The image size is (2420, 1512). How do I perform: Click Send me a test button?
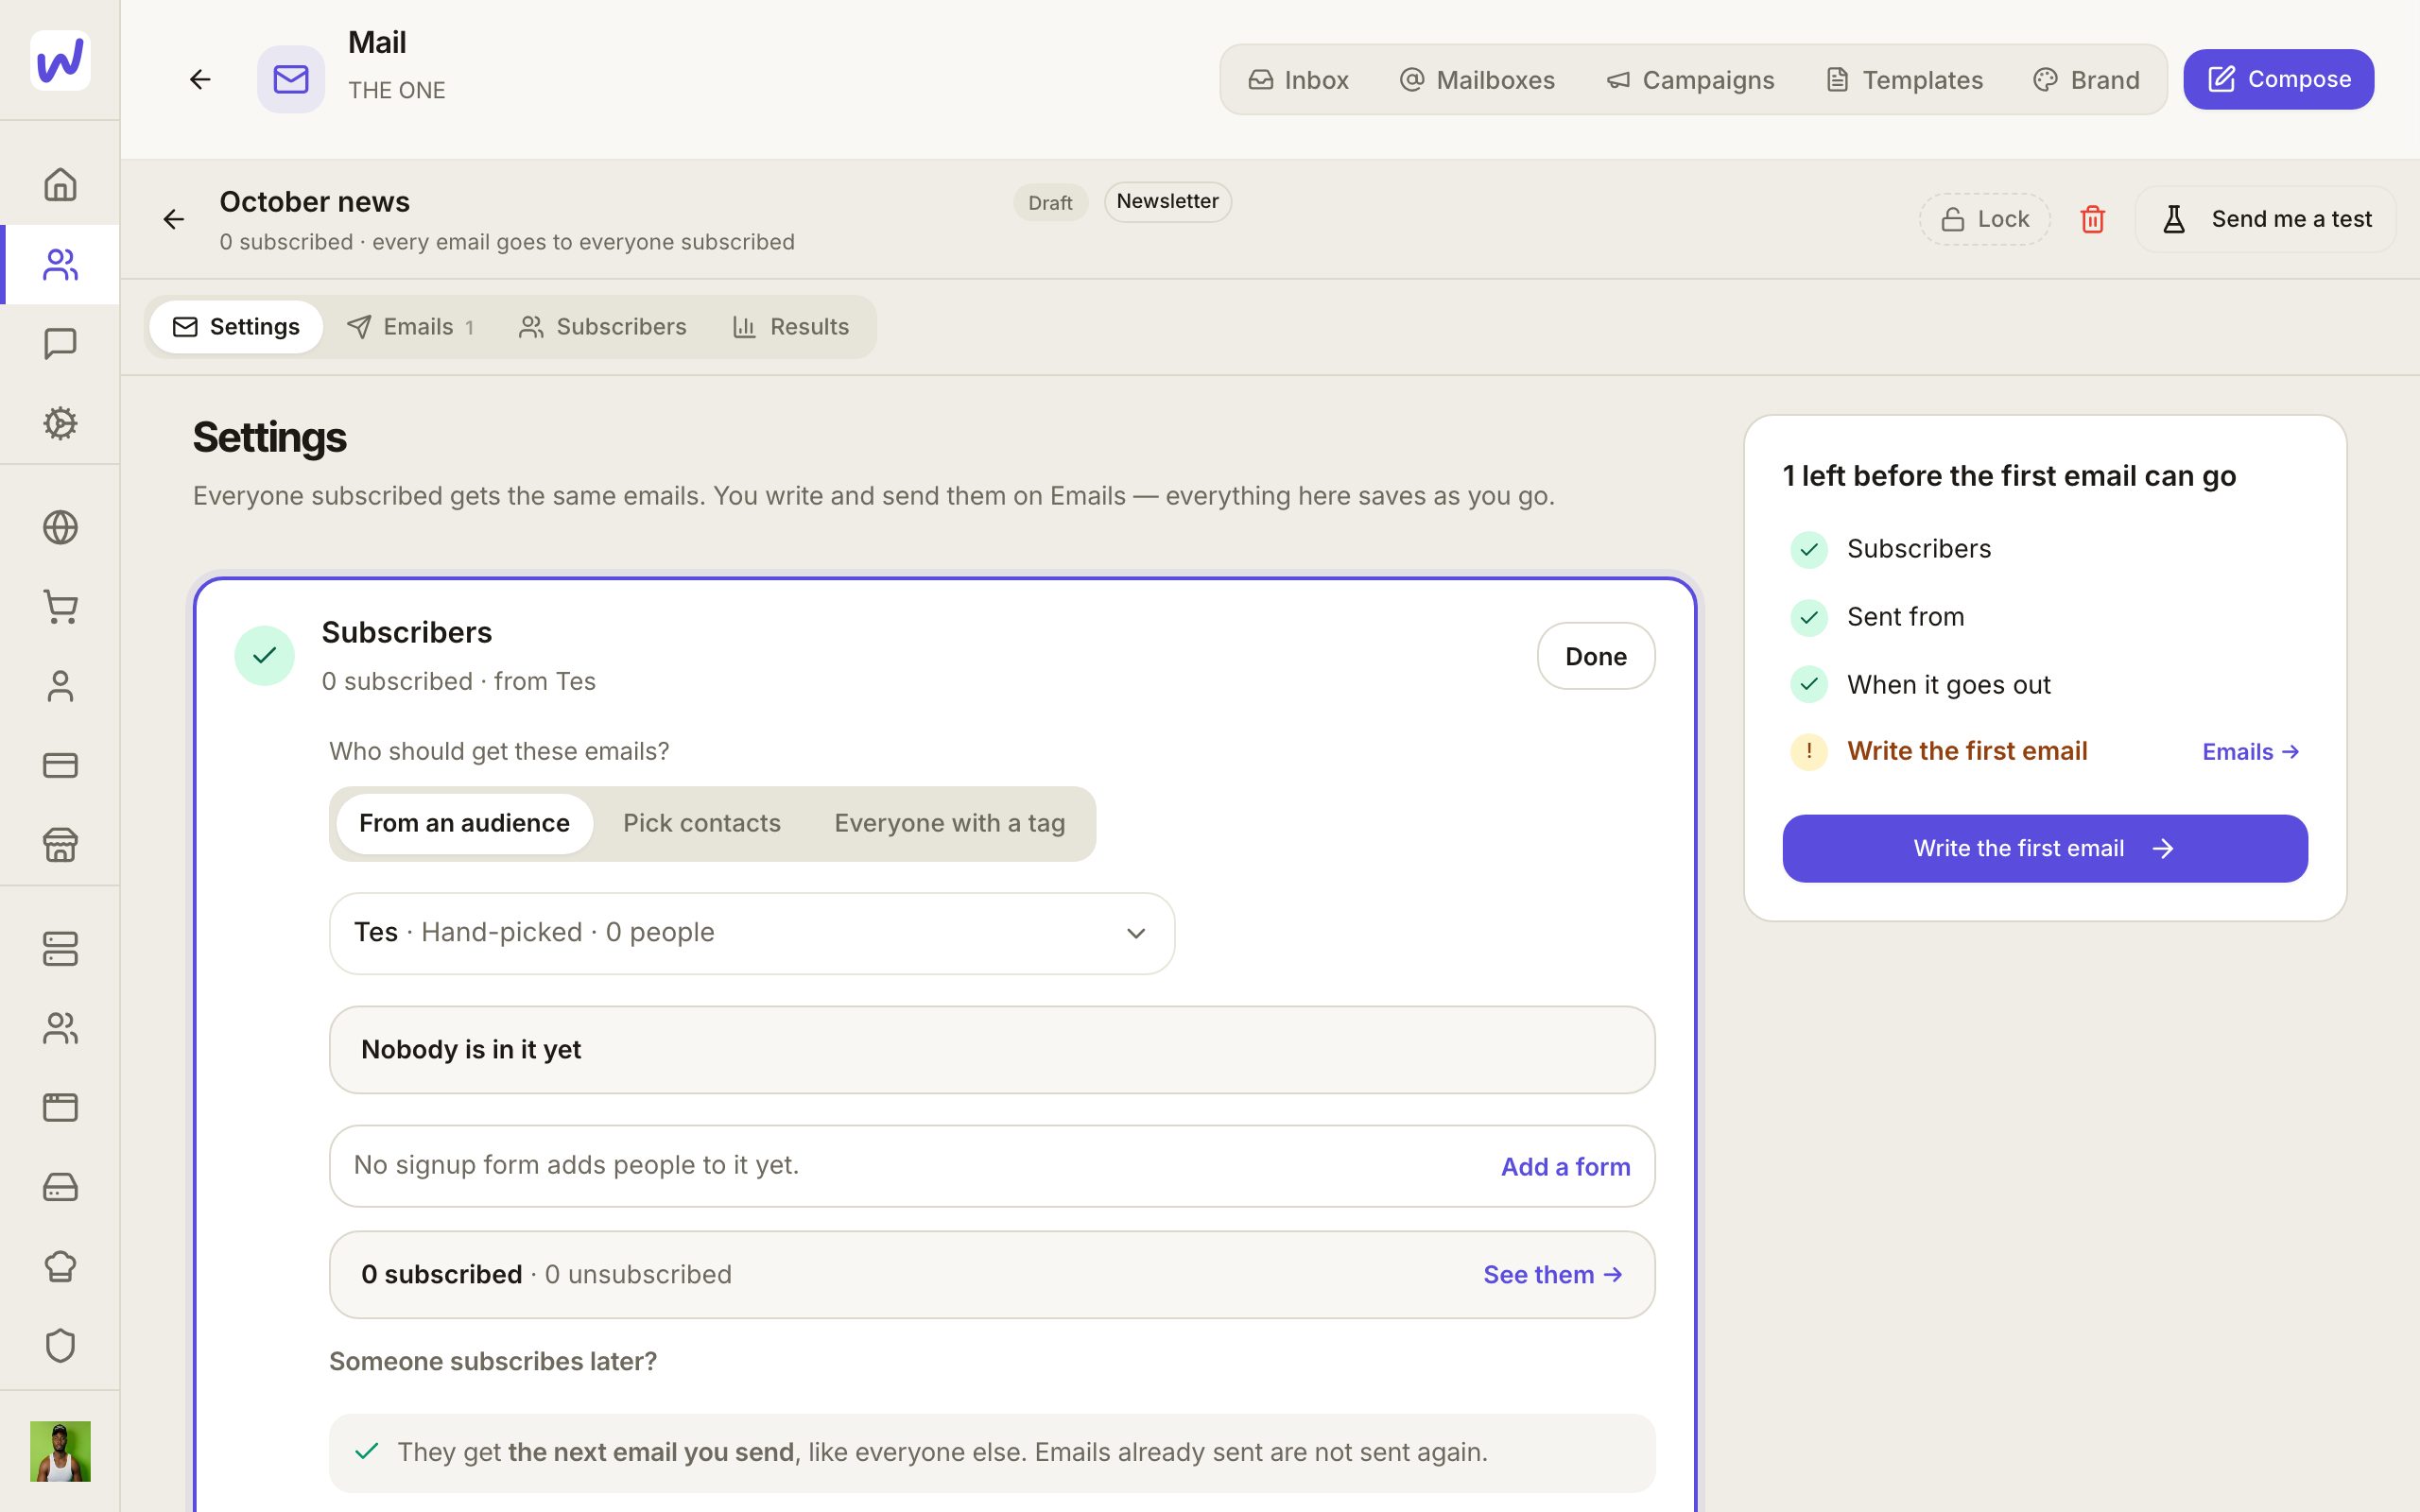pos(2265,219)
